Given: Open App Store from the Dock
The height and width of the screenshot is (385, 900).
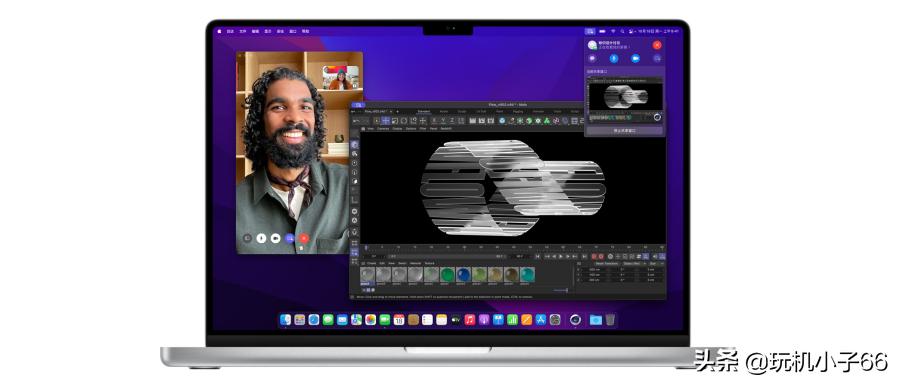Looking at the screenshot, I should tap(541, 320).
